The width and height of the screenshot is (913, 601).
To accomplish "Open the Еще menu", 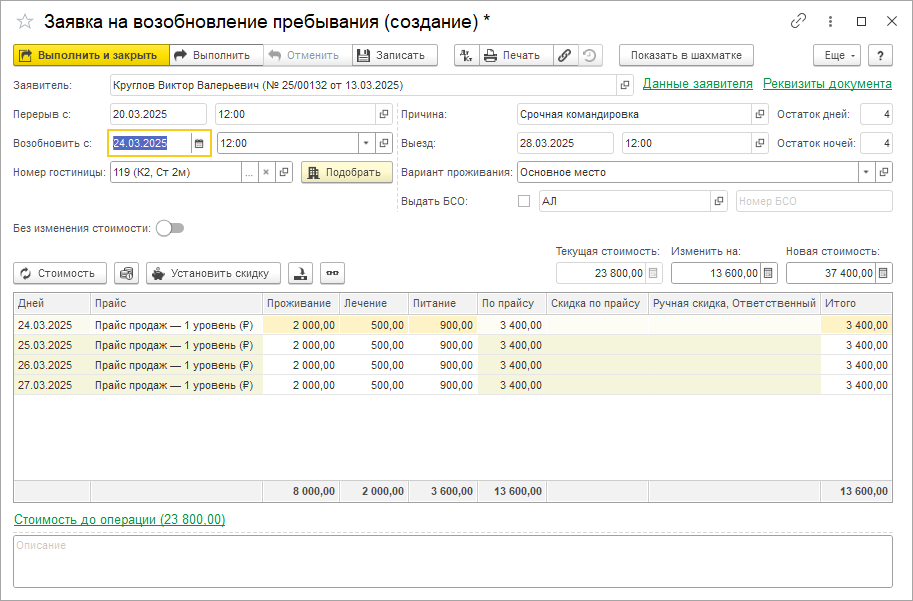I will (x=836, y=55).
